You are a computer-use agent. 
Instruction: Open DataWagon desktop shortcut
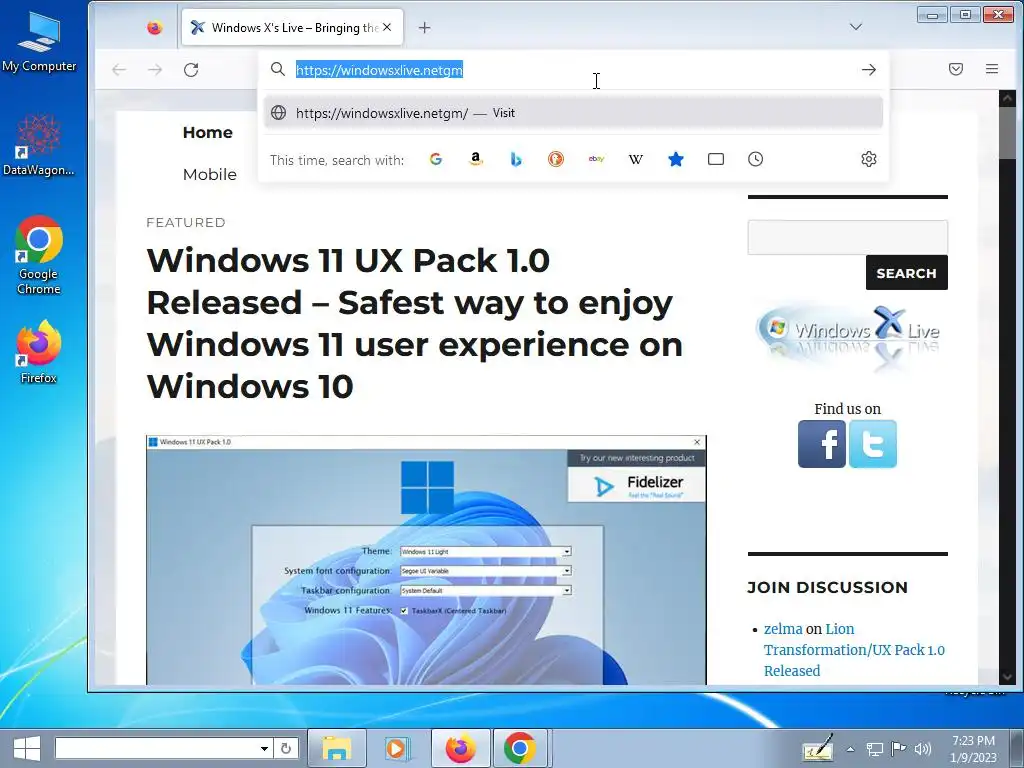click(x=39, y=145)
